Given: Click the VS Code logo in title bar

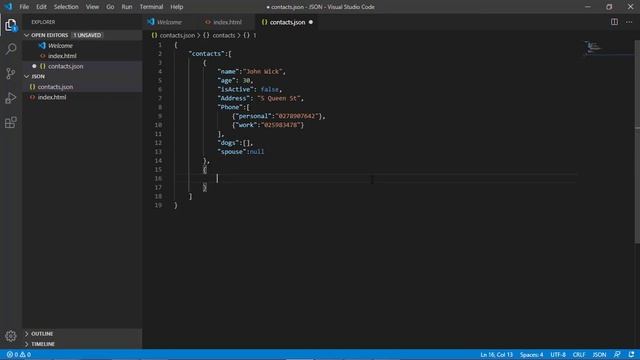Looking at the screenshot, I should (x=8, y=7).
